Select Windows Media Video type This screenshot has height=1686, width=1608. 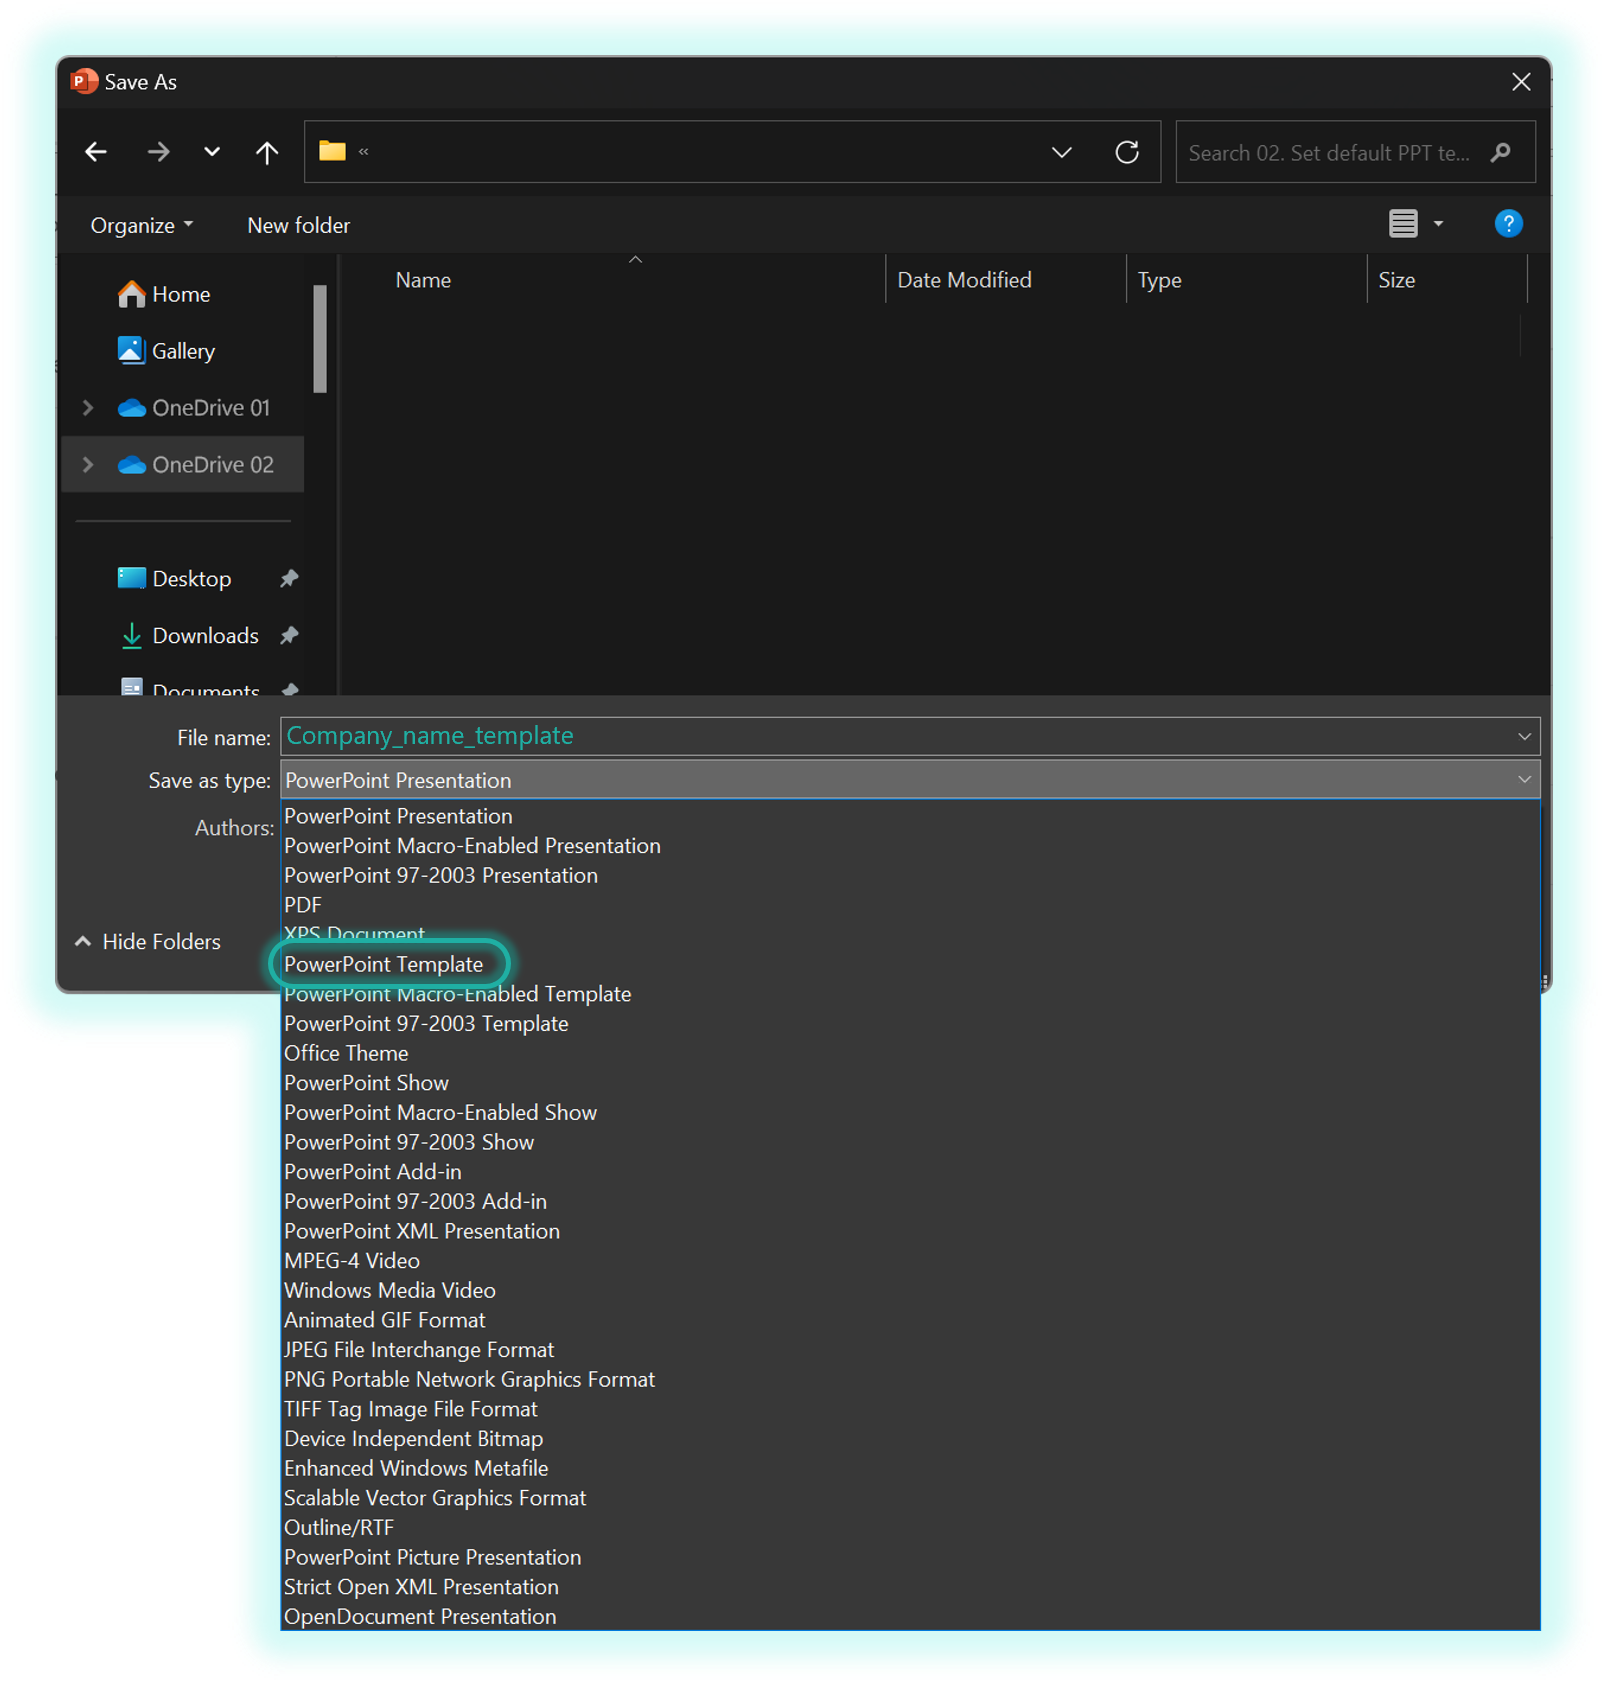point(910,1291)
